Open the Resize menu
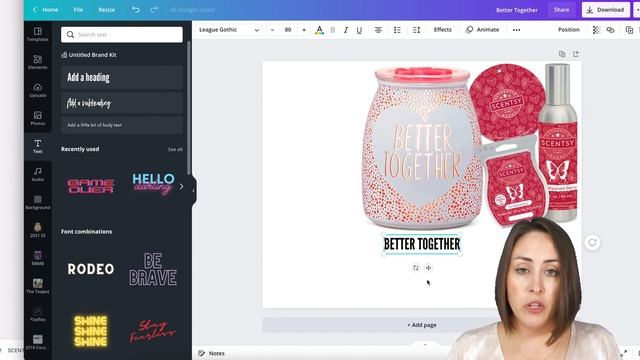The image size is (640, 360). [107, 9]
